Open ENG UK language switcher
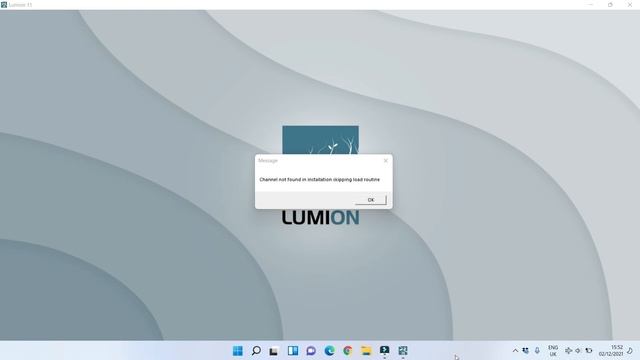This screenshot has width=640, height=360. point(553,351)
